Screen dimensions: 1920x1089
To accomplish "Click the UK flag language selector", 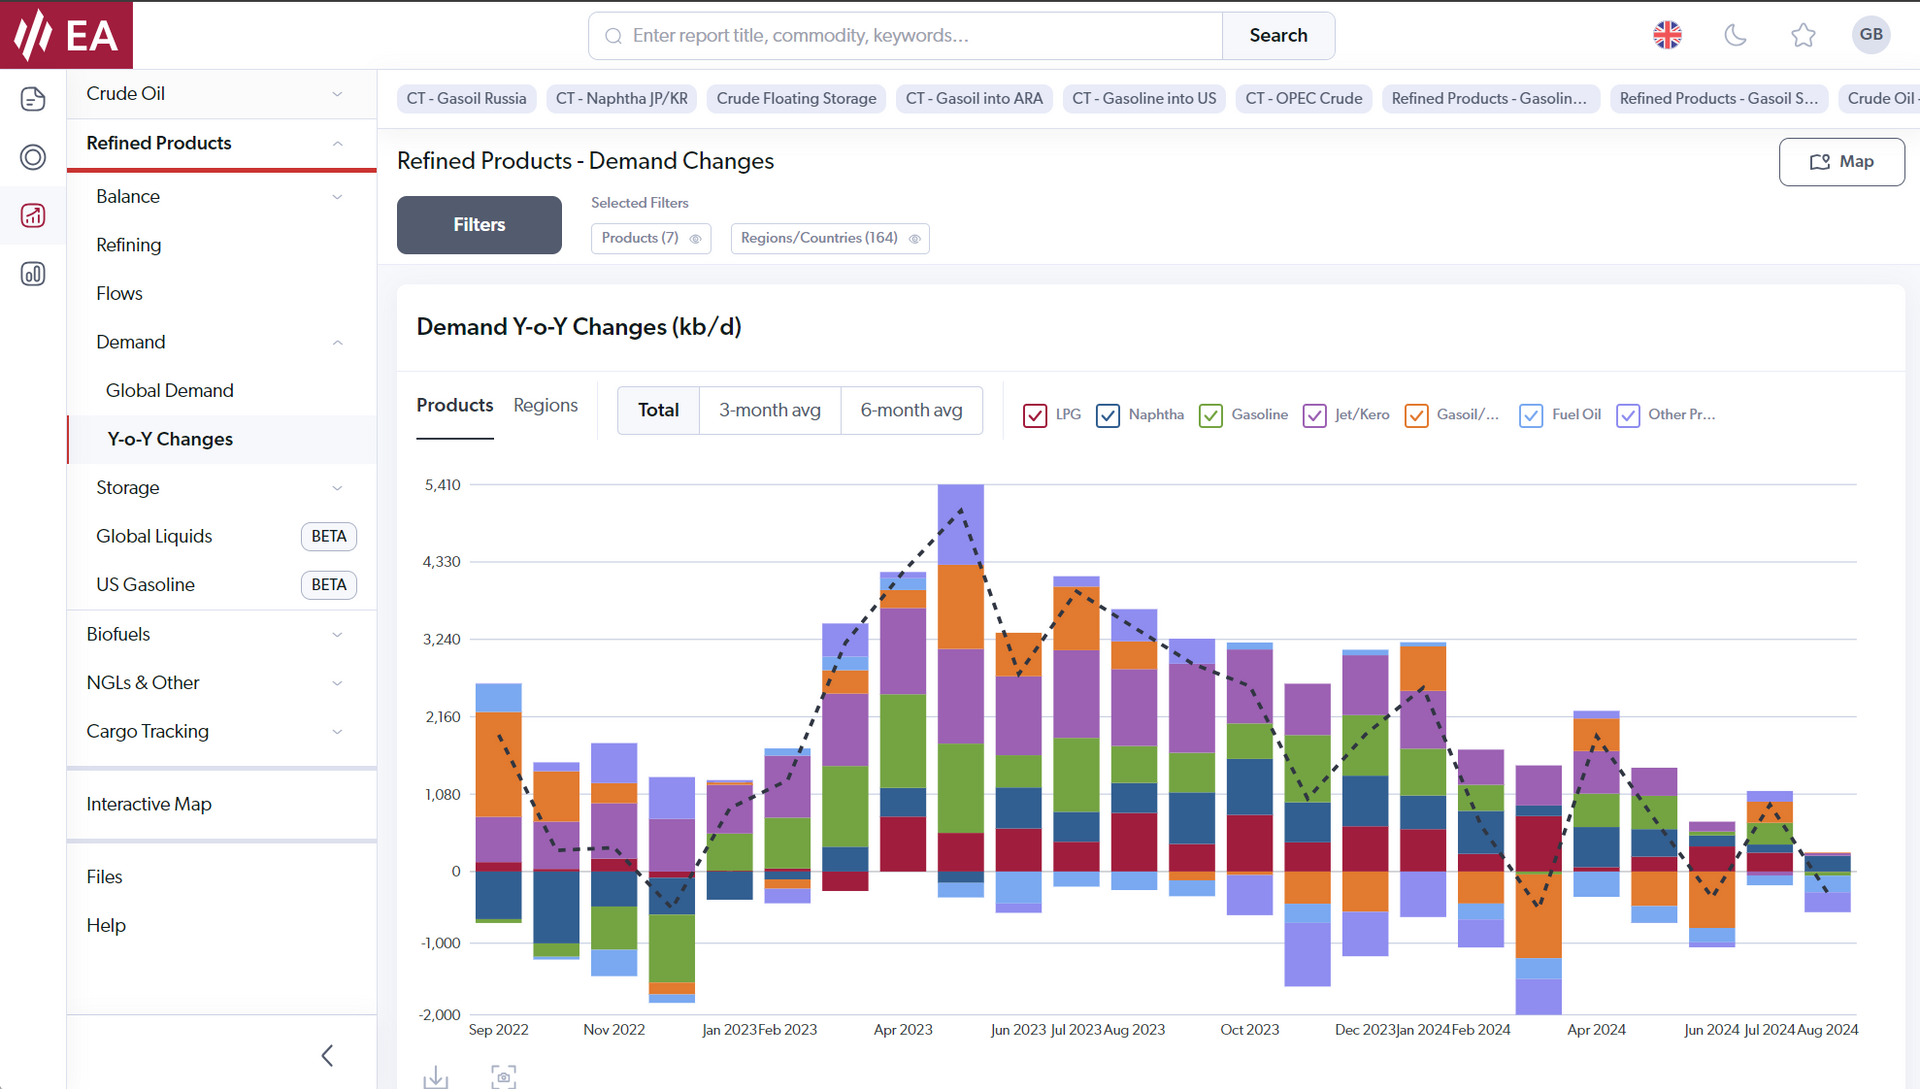I will point(1667,35).
